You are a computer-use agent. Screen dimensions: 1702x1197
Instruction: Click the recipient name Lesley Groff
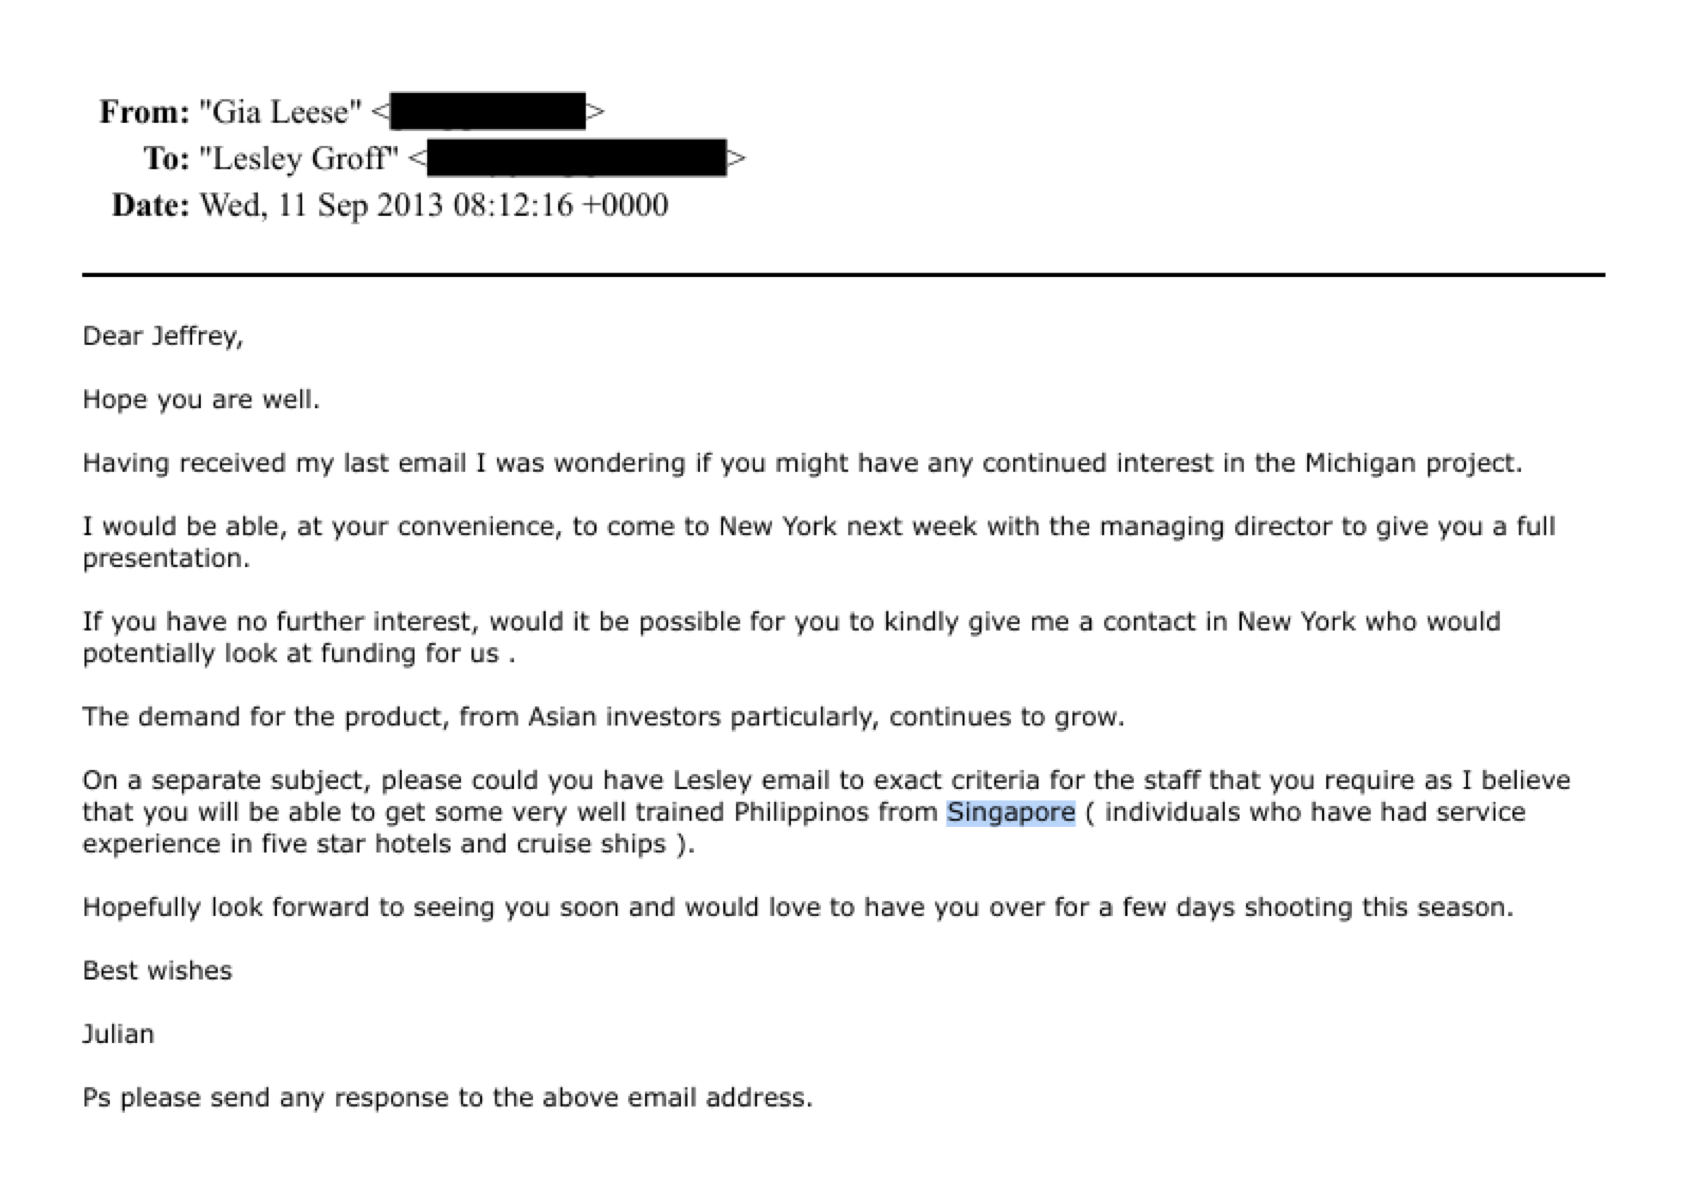point(298,159)
